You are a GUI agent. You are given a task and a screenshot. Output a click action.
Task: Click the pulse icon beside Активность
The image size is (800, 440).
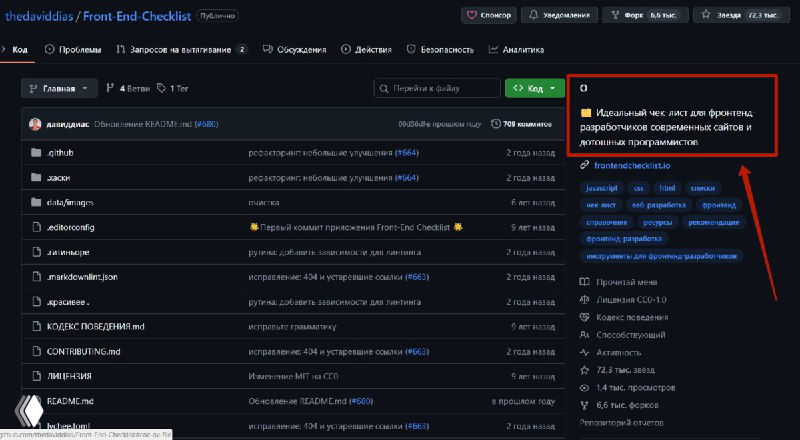tap(585, 352)
